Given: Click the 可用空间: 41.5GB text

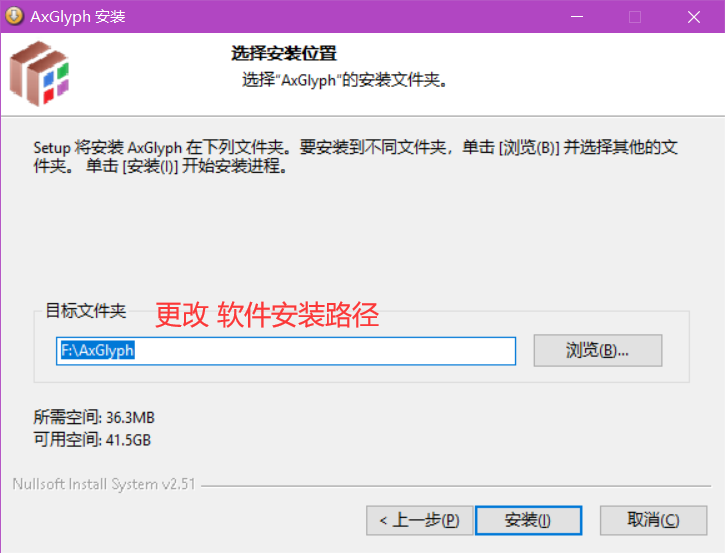Looking at the screenshot, I should click(x=92, y=440).
